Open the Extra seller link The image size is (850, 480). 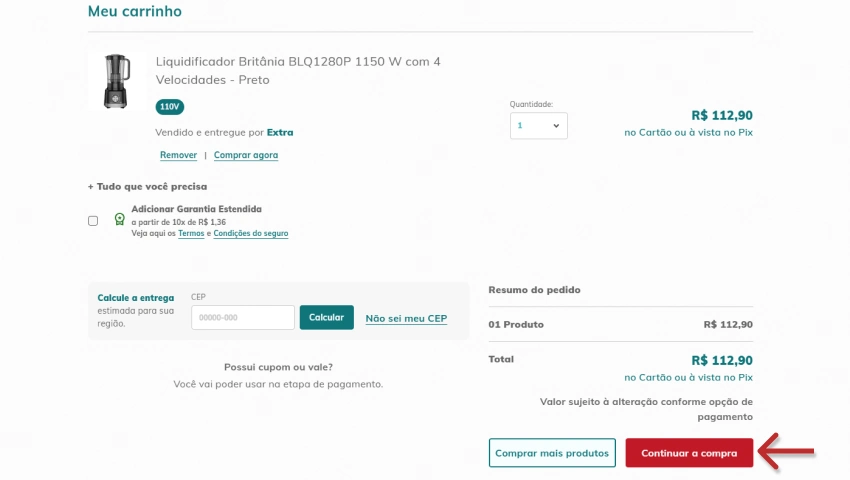click(280, 132)
